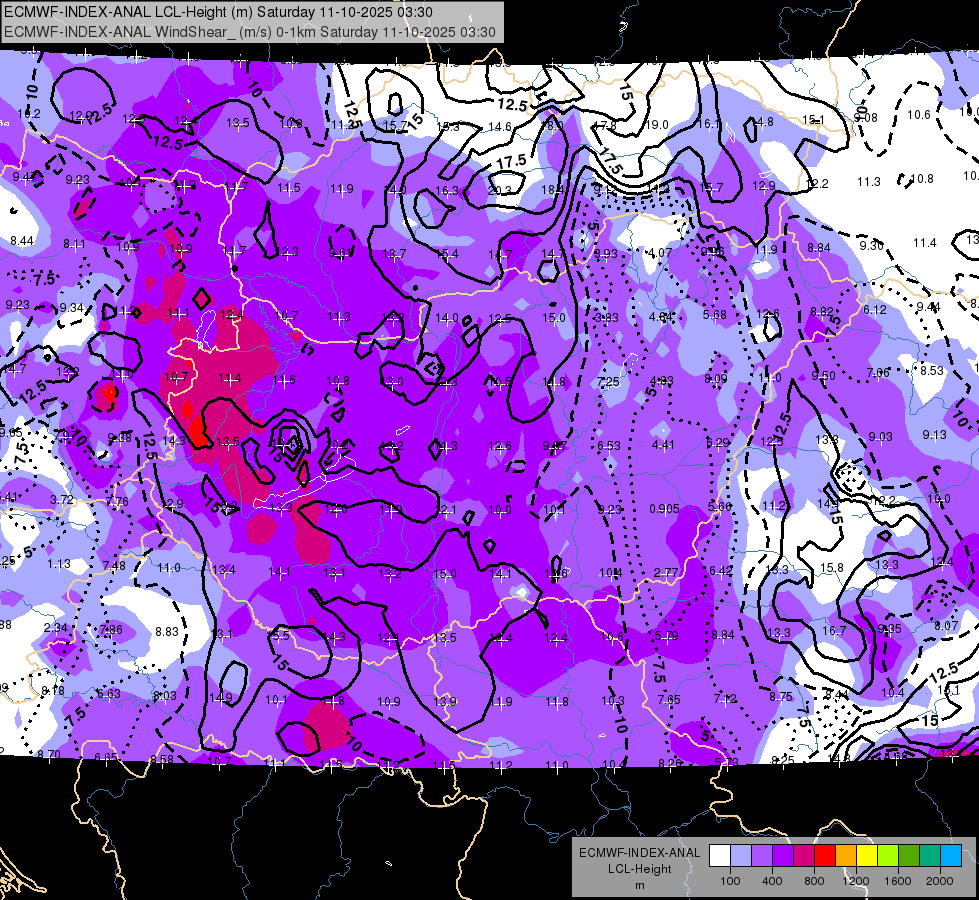Click the legend tick label 800
This screenshot has width=979, height=900.
point(814,881)
